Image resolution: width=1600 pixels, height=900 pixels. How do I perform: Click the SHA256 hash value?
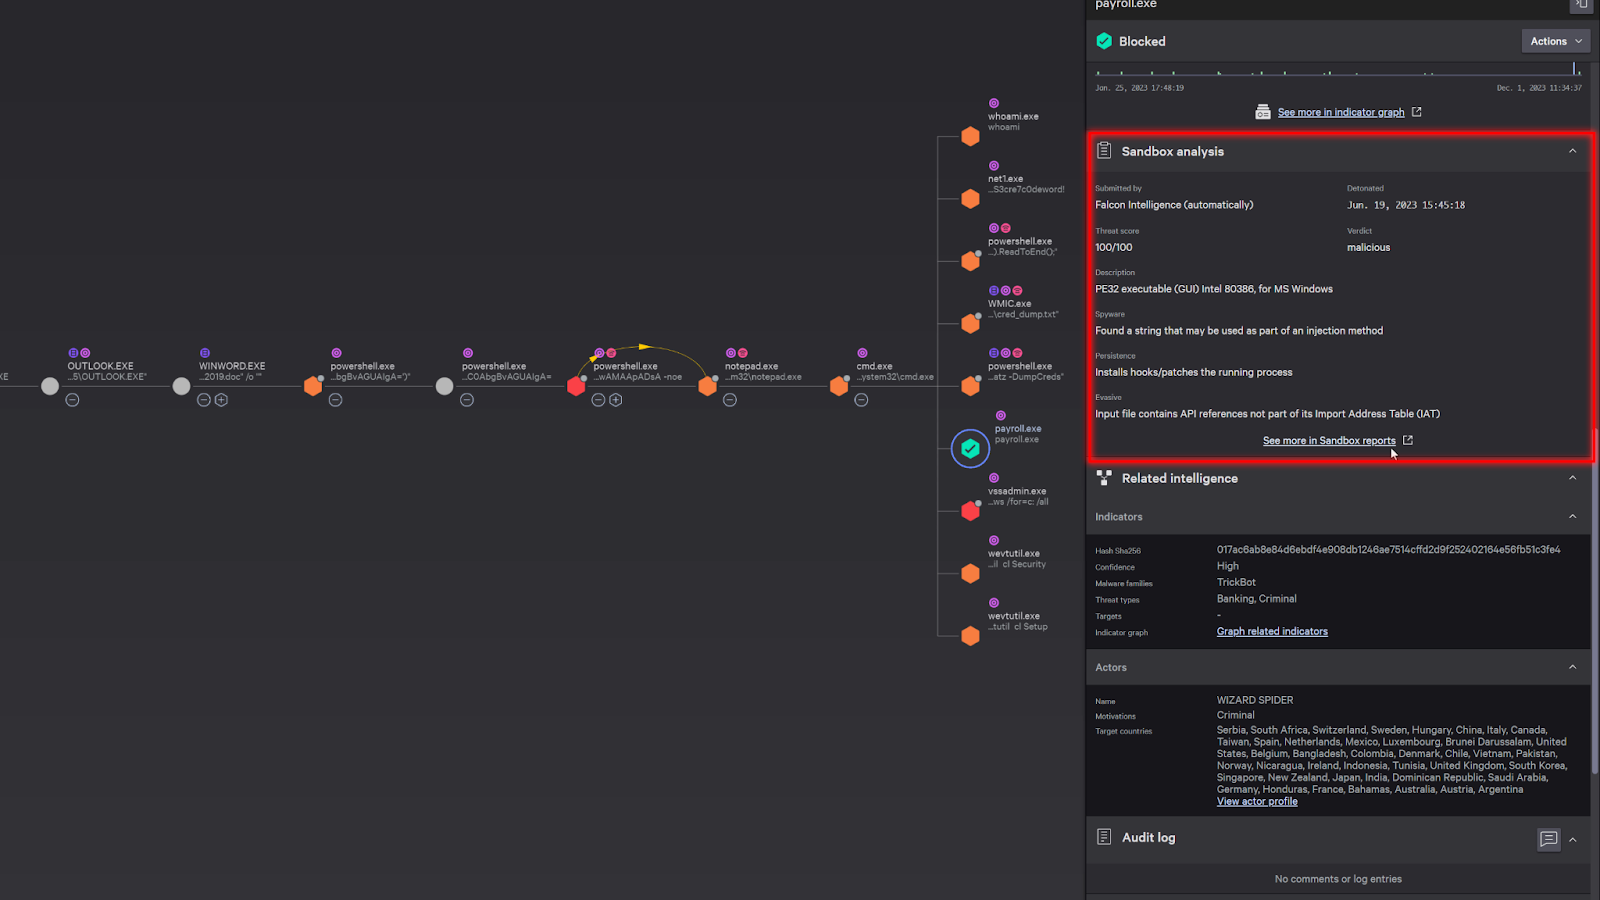click(1388, 549)
